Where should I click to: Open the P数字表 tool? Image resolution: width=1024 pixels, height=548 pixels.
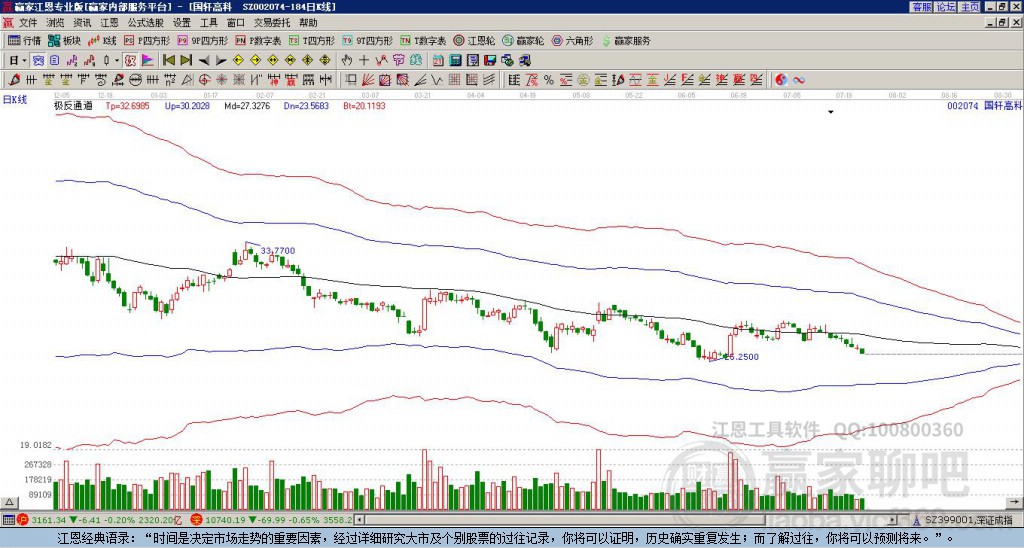pos(259,40)
